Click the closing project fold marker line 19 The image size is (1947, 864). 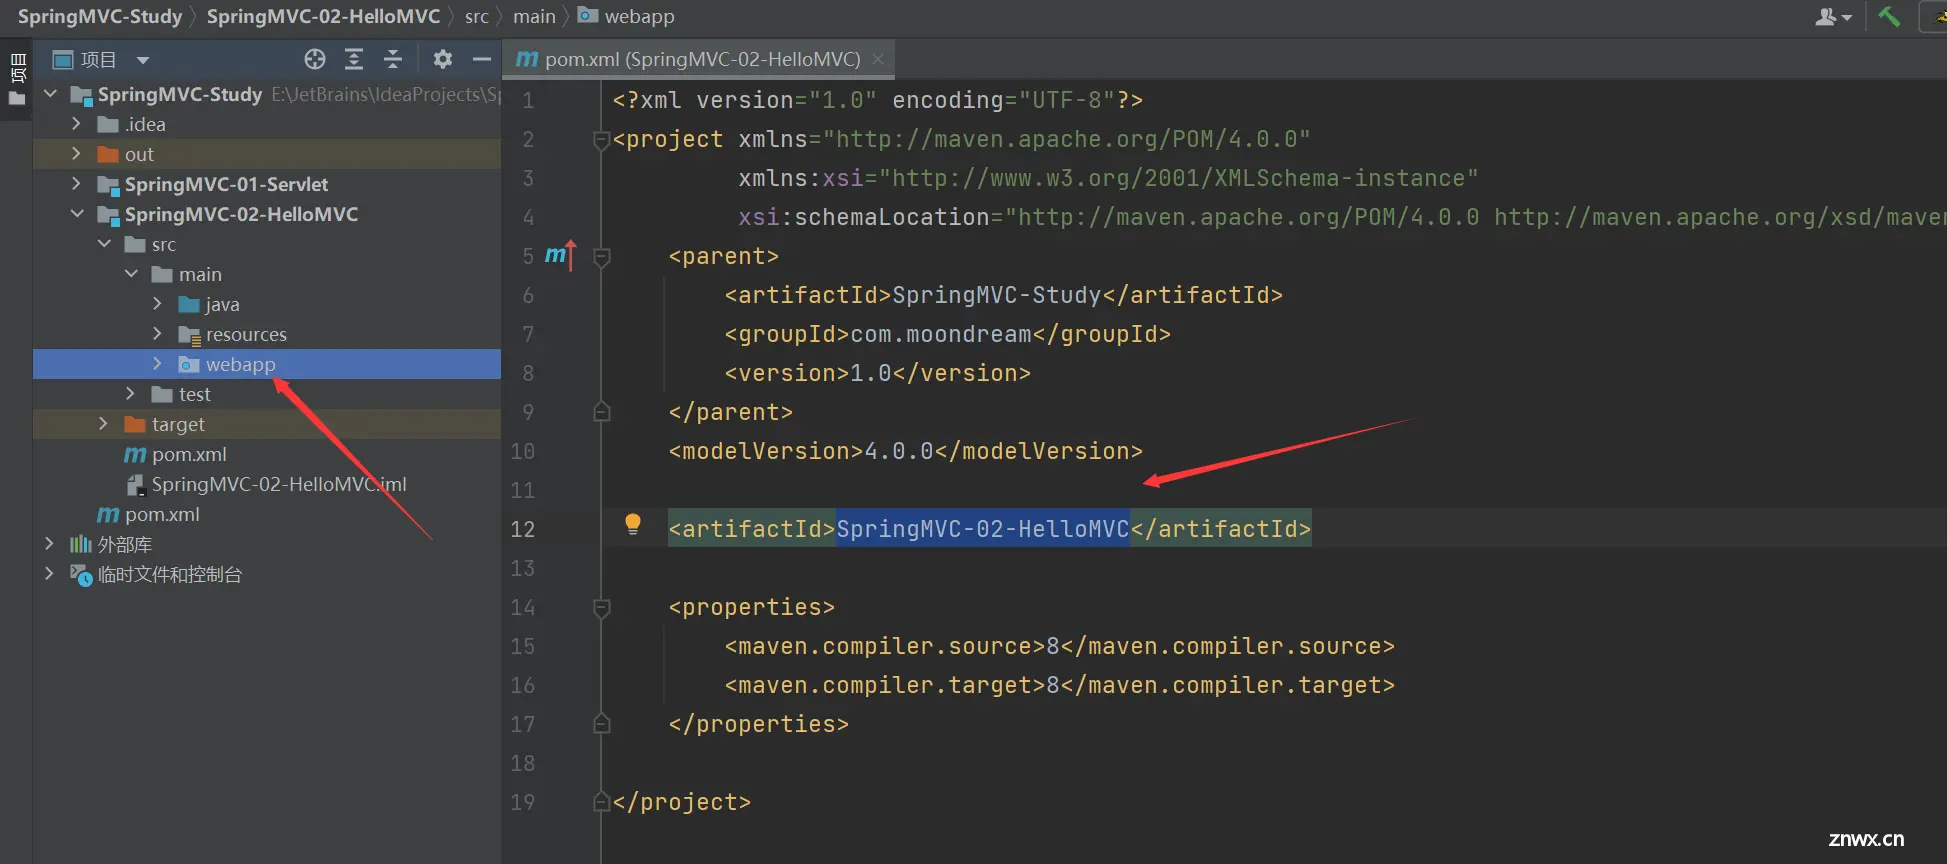[602, 801]
